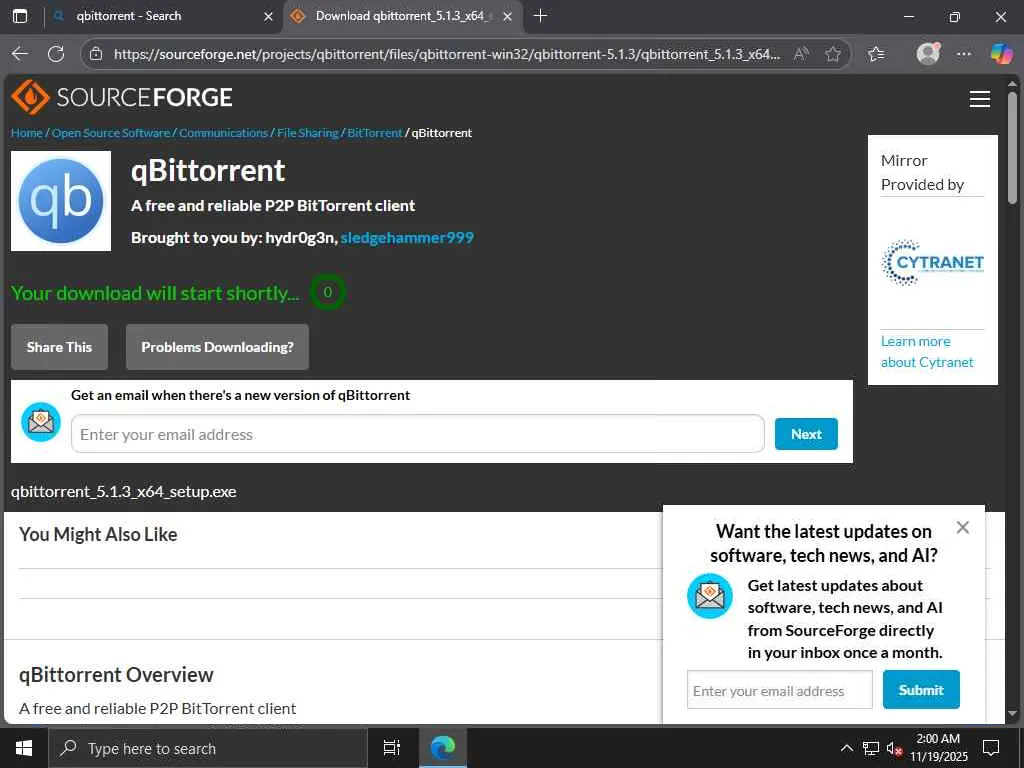Open tab actions menu button
The image size is (1024, 768).
point(20,16)
